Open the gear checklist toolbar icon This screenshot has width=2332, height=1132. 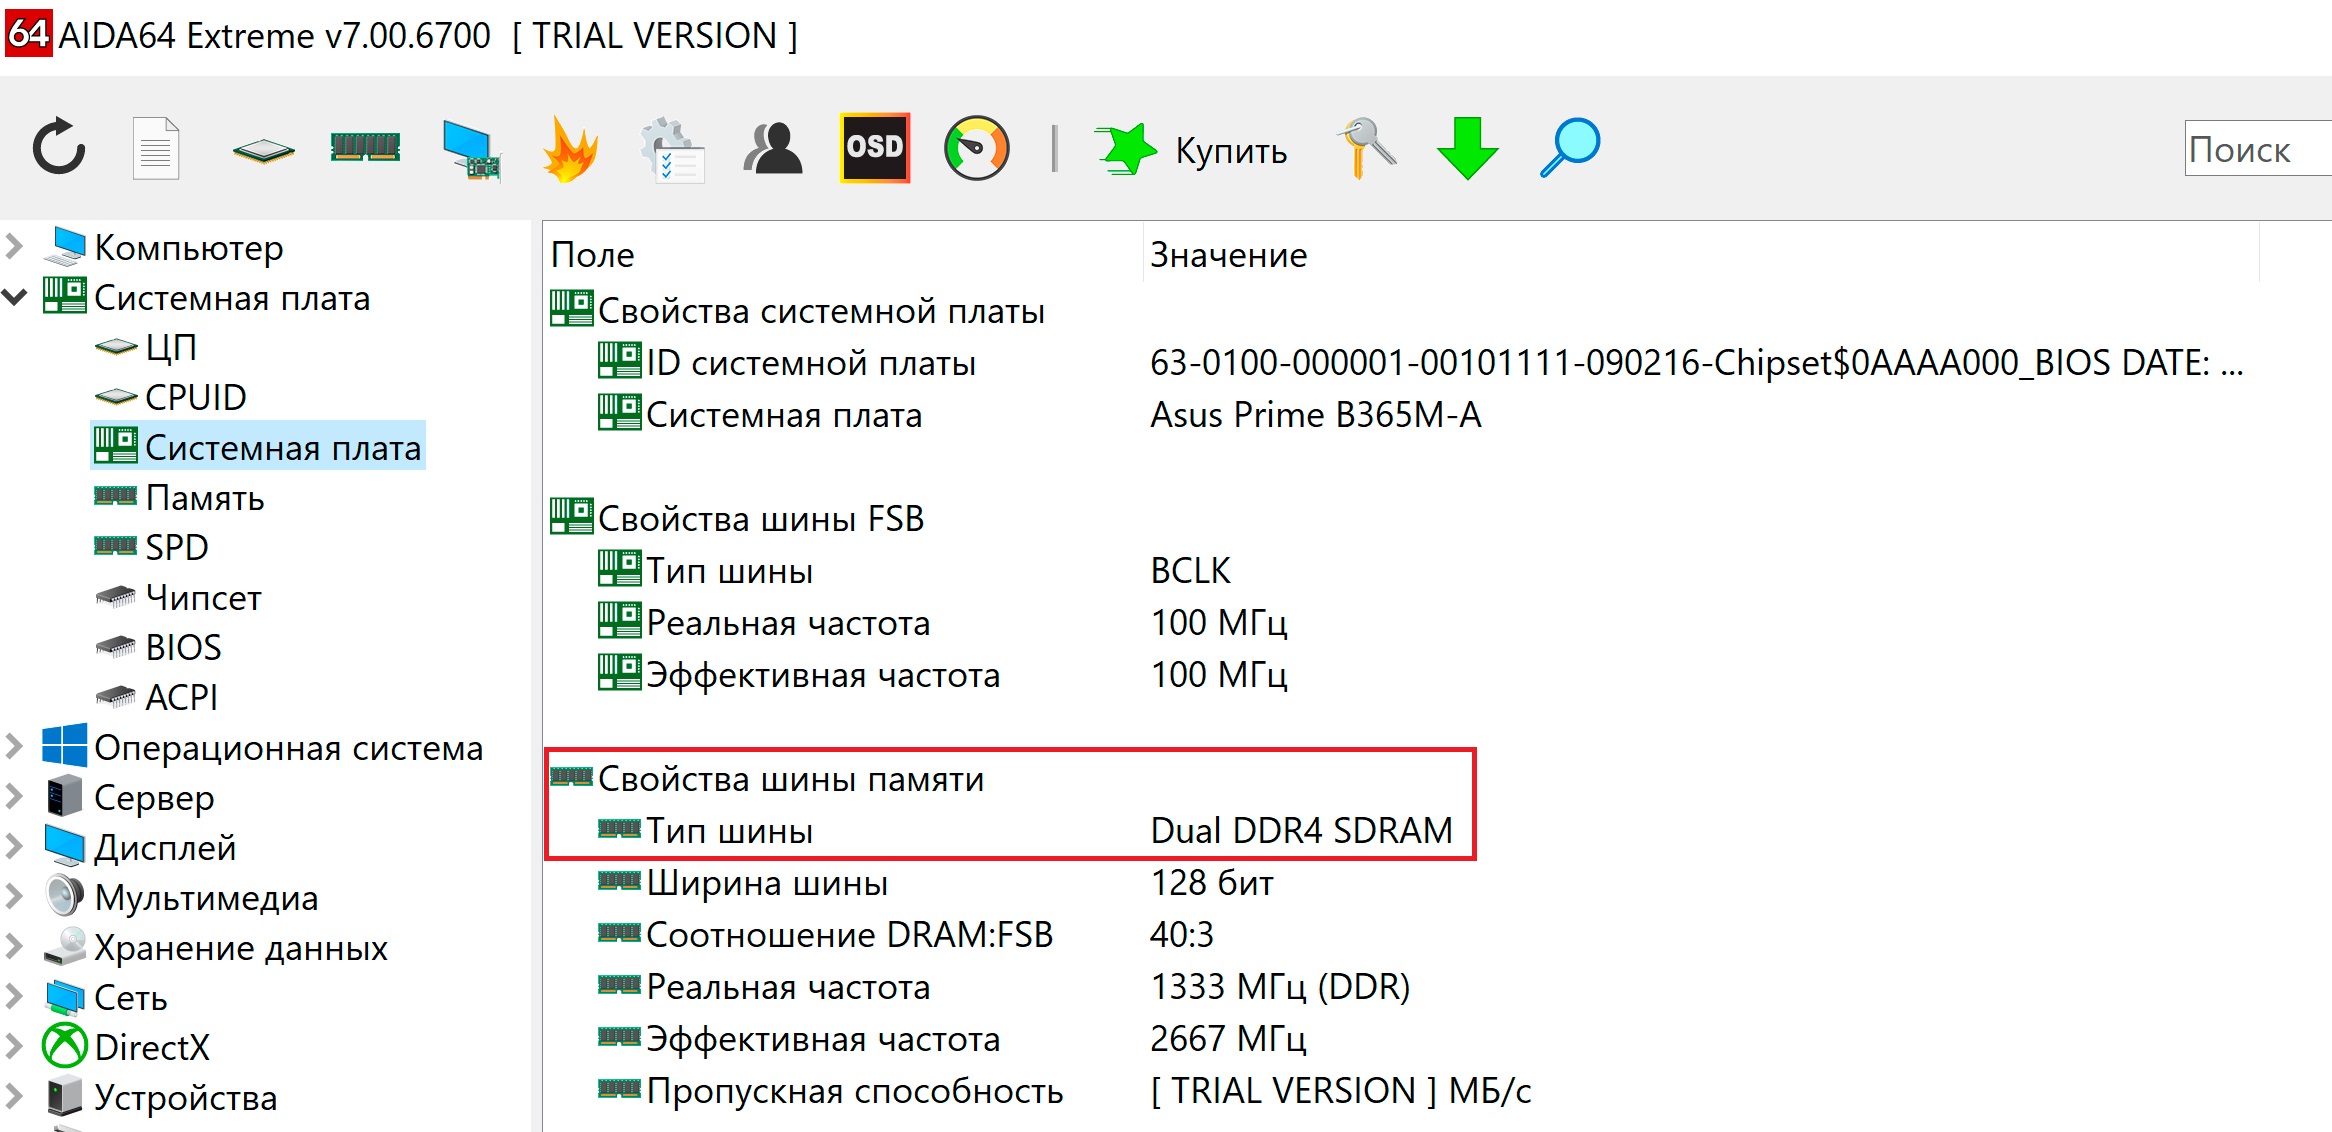pyautogui.click(x=672, y=150)
